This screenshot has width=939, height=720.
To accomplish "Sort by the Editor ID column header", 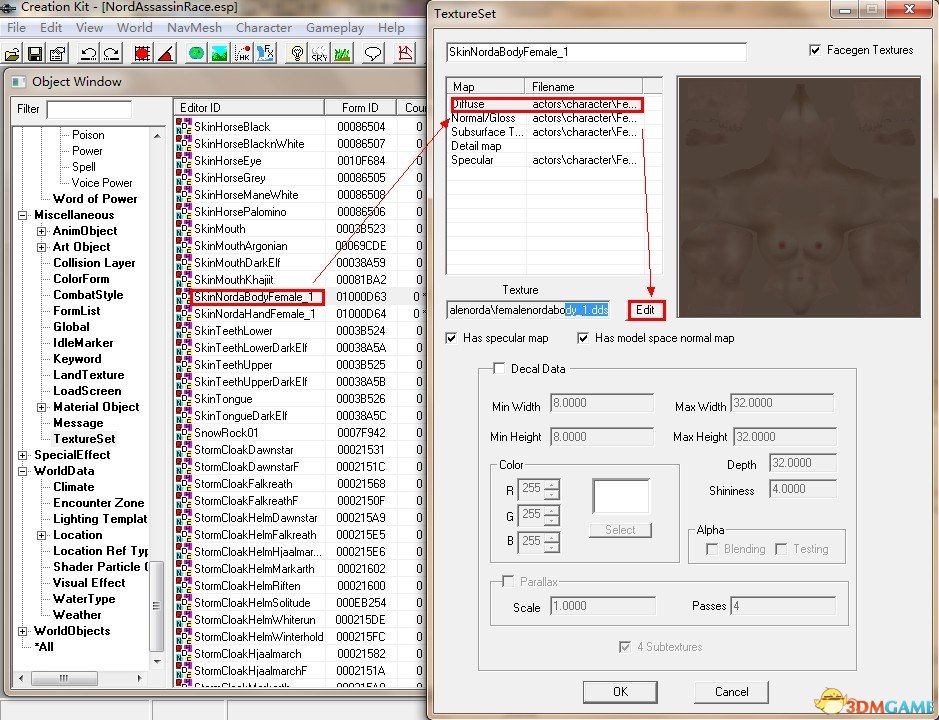I will click(249, 107).
